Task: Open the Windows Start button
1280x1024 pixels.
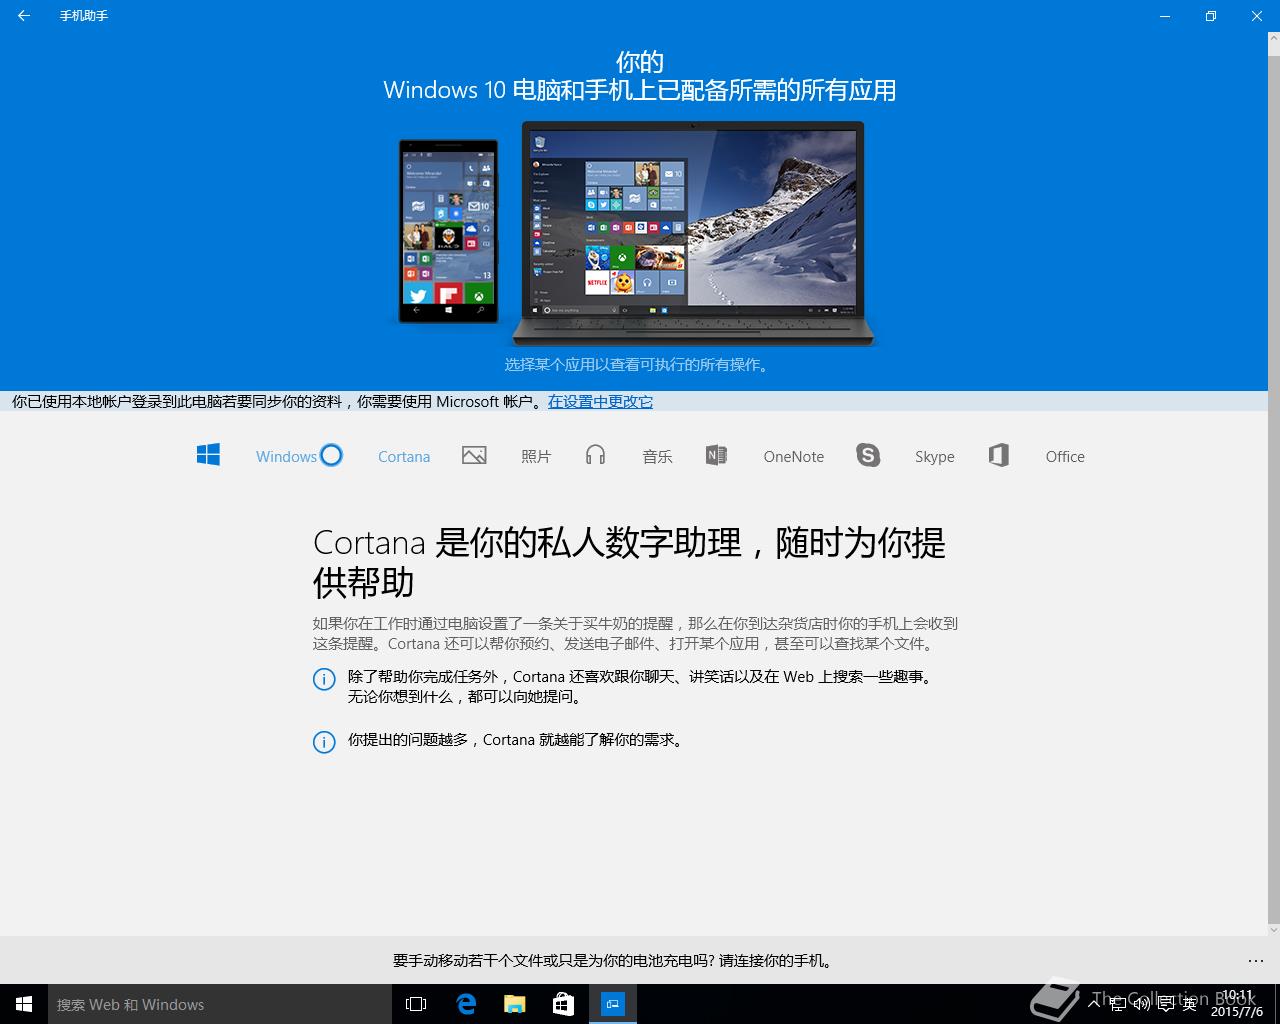Action: pos(24,1004)
